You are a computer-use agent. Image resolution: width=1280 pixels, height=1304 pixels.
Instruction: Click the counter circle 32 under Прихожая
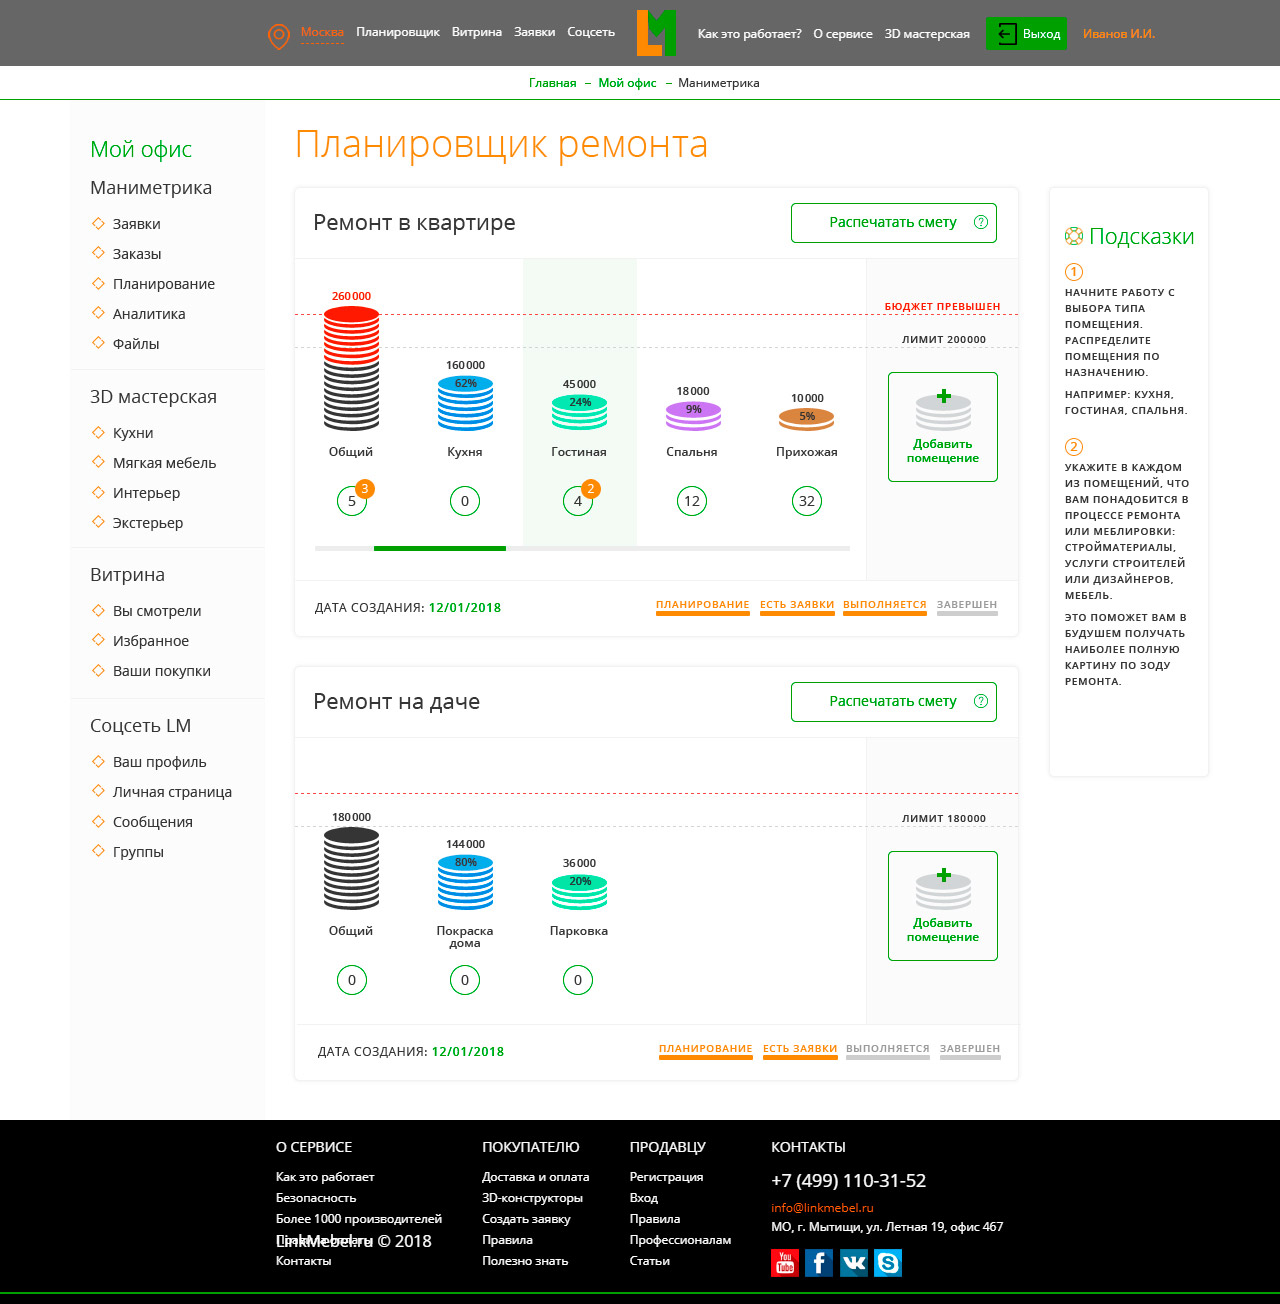point(807,501)
